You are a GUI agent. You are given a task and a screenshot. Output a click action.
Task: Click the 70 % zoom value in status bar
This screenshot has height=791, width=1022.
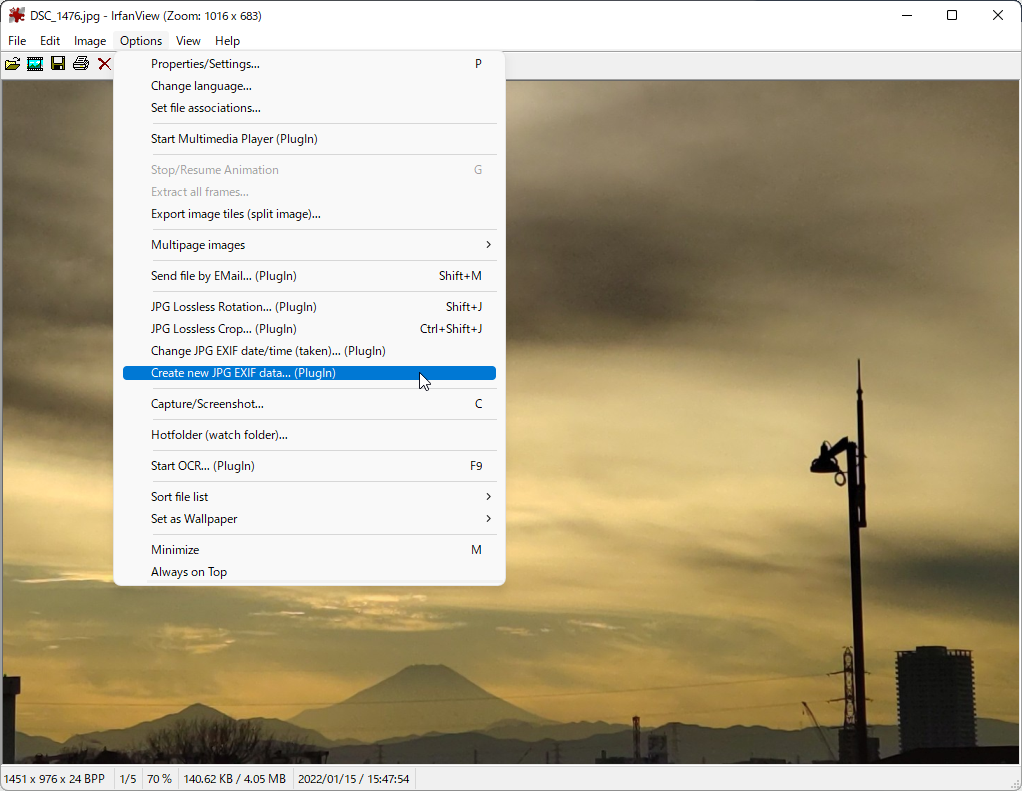(x=159, y=779)
